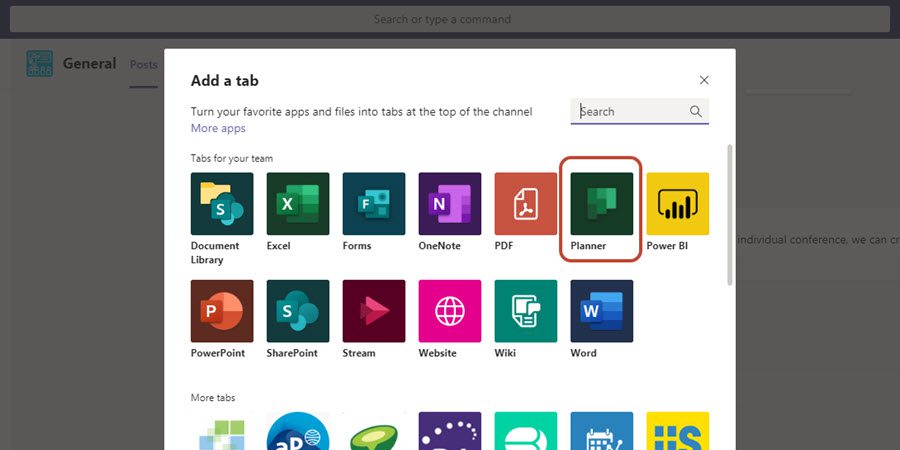
Task: Open the More apps link
Action: pos(218,128)
